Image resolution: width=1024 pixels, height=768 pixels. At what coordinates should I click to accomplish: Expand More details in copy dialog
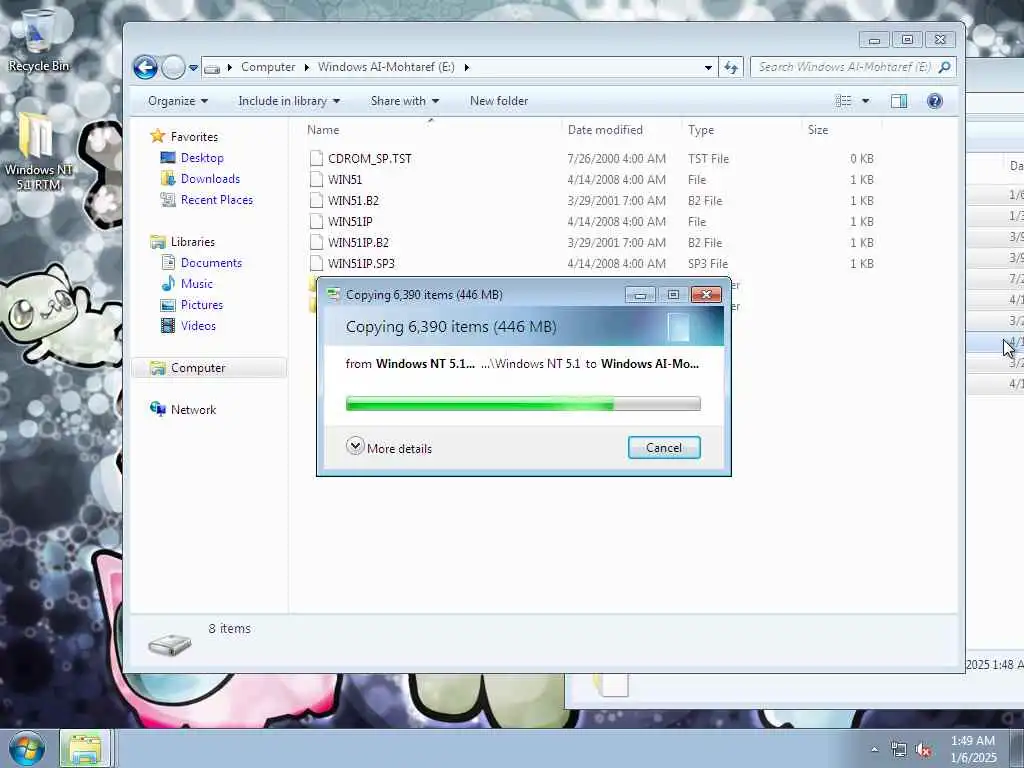[x=389, y=448]
